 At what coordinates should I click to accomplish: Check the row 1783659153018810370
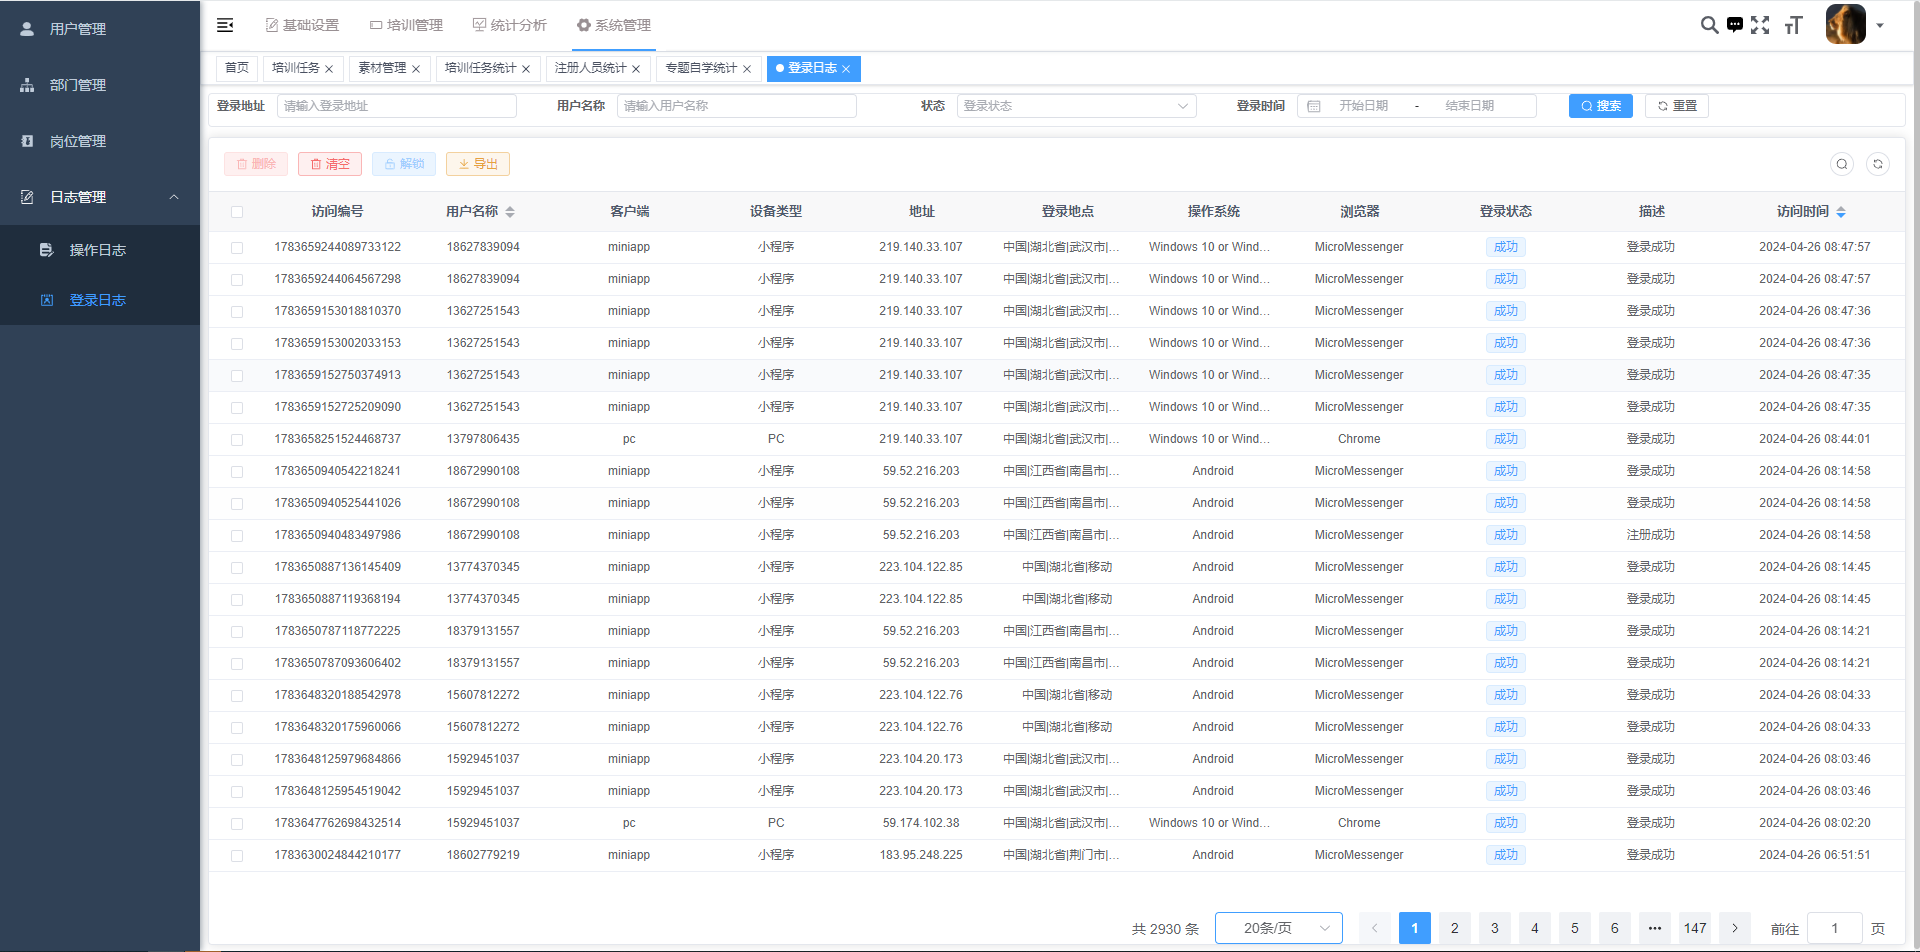coord(237,312)
